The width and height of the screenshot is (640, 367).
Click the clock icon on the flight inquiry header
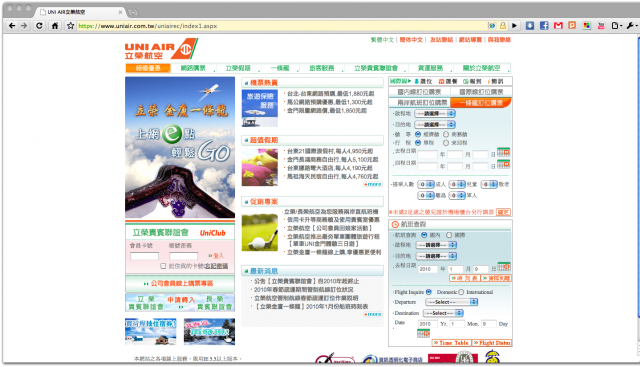pos(395,225)
